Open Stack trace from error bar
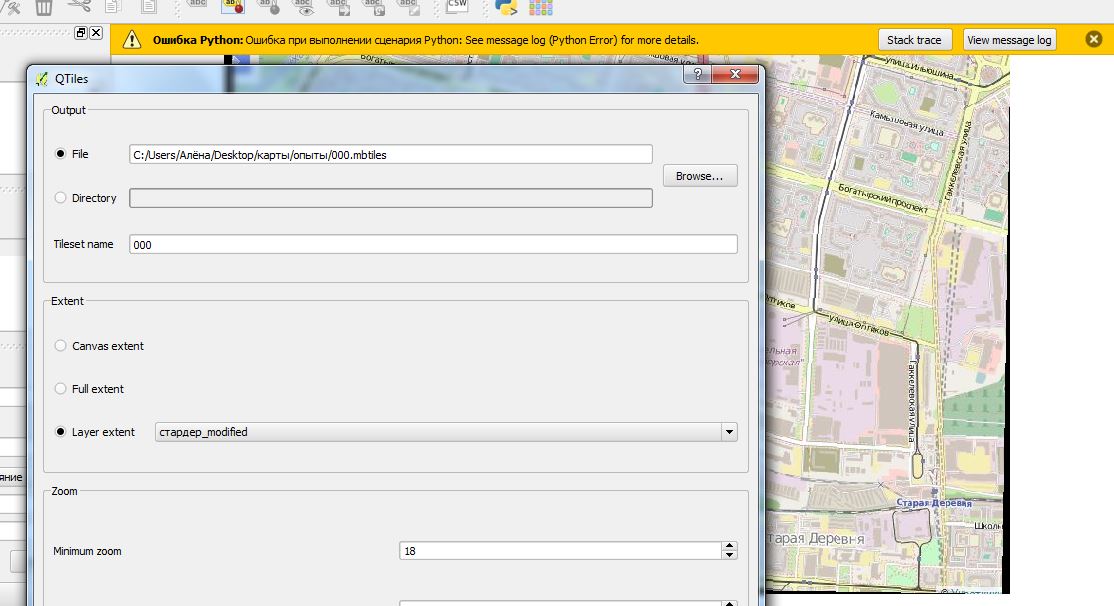Viewport: 1114px width, 606px height. tap(914, 40)
